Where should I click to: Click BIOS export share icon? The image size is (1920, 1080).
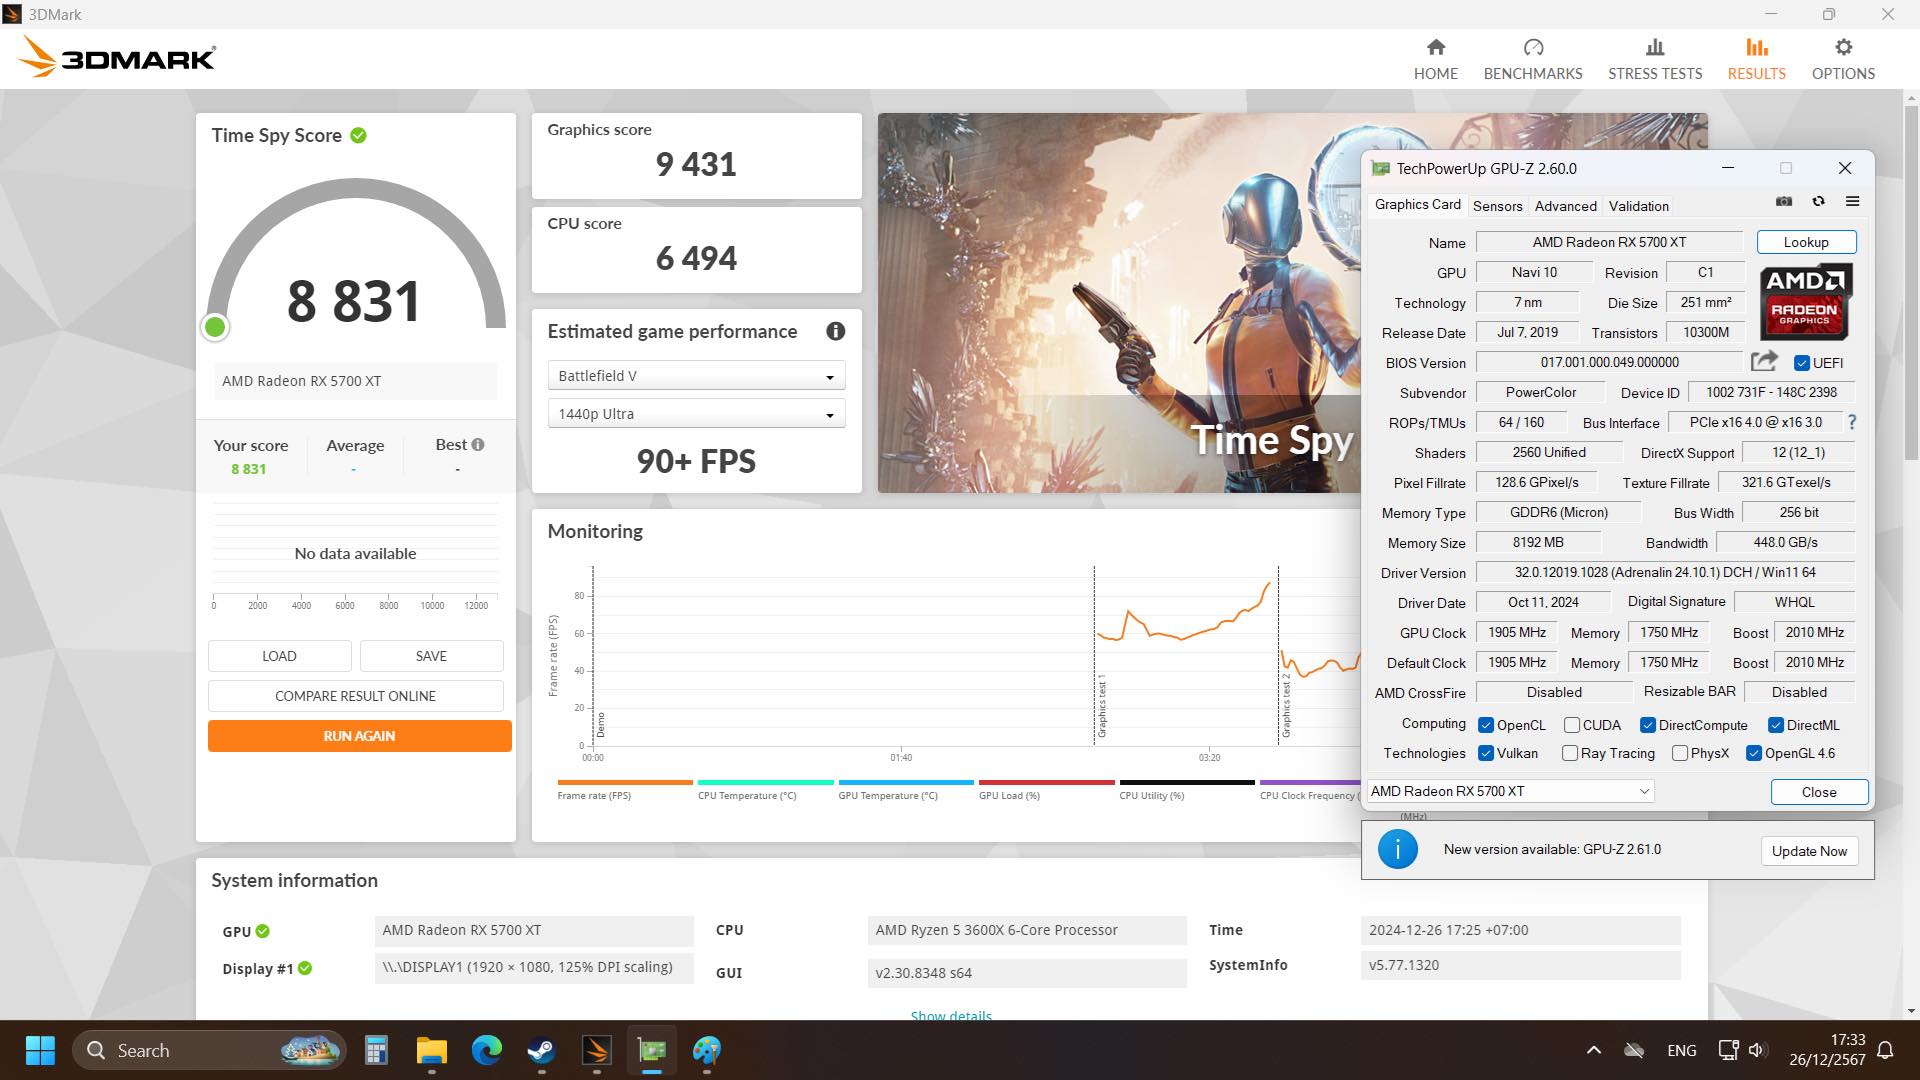(1764, 362)
